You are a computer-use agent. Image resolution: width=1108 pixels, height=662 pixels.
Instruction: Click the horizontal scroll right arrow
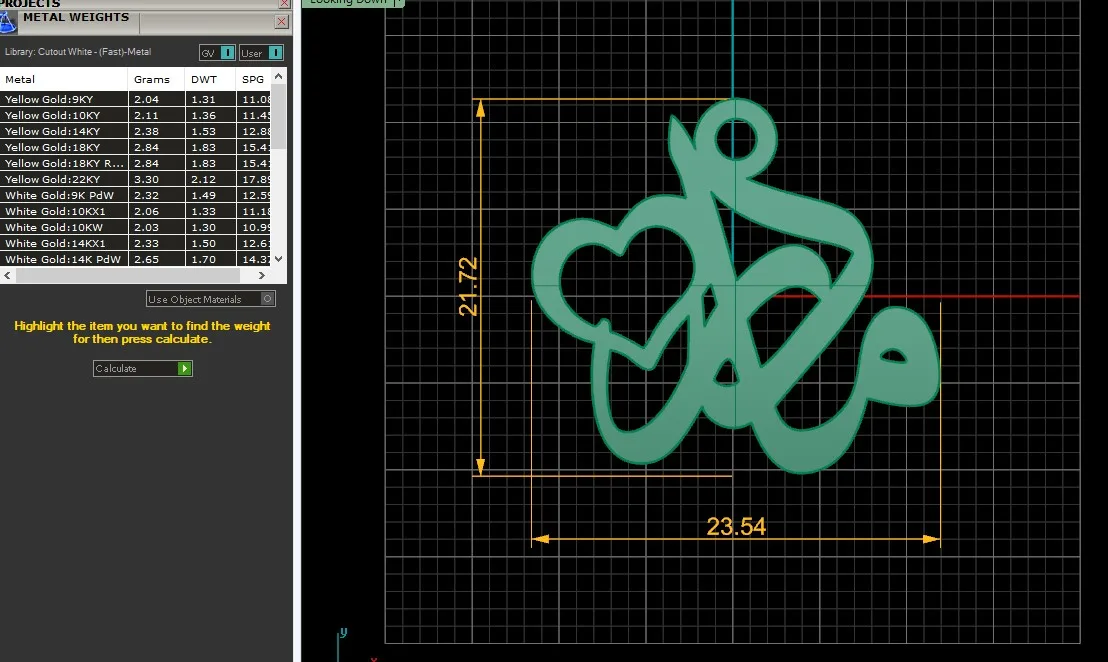pos(261,276)
